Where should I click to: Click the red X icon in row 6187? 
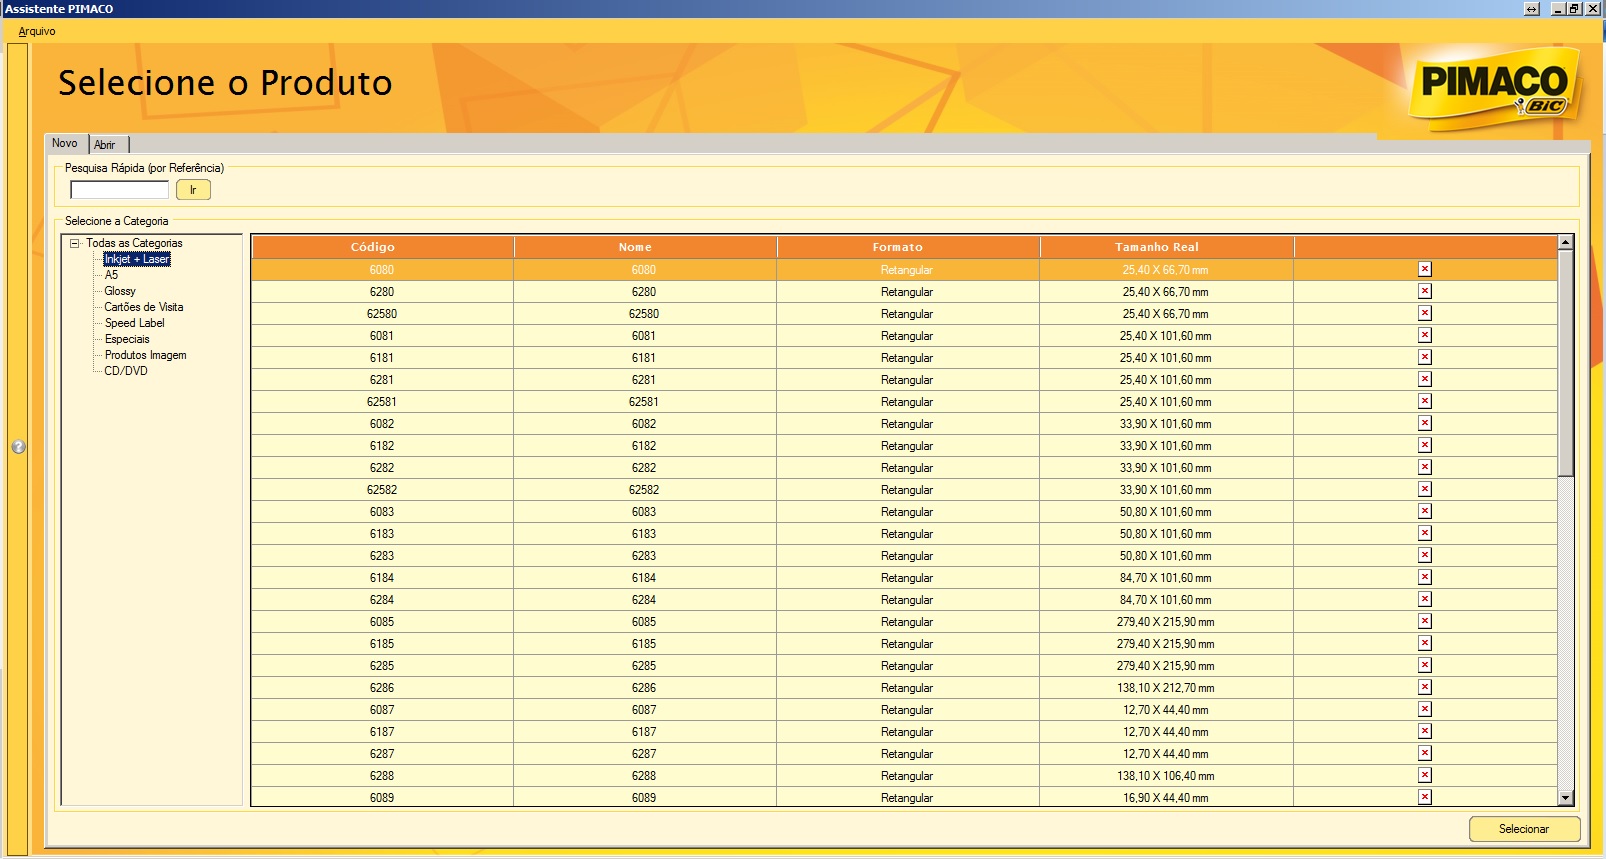pyautogui.click(x=1425, y=731)
